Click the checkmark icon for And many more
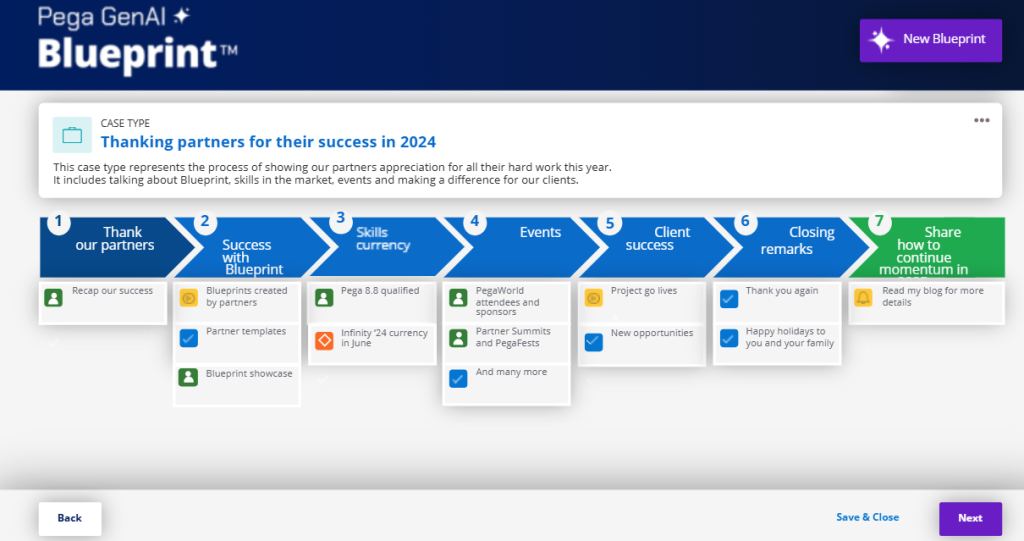 458,378
